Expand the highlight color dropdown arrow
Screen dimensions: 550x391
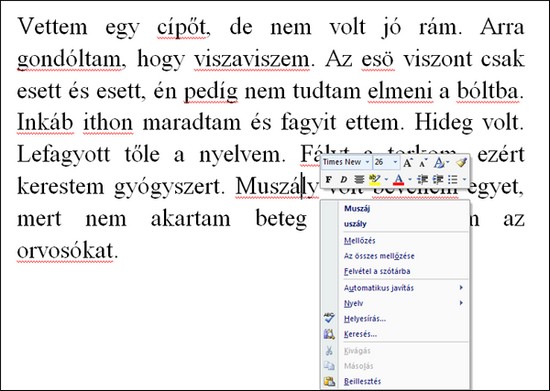pyautogui.click(x=386, y=180)
